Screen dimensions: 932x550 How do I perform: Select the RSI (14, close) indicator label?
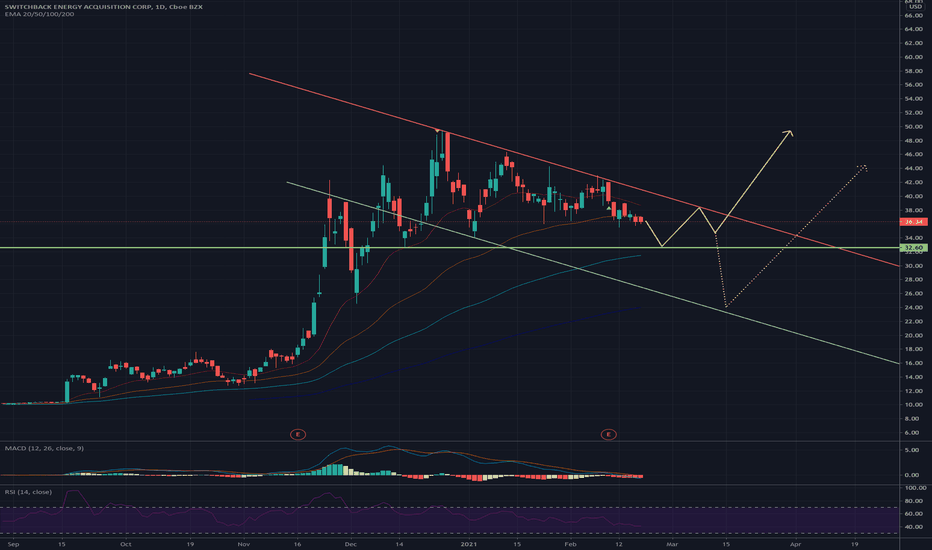(28, 492)
